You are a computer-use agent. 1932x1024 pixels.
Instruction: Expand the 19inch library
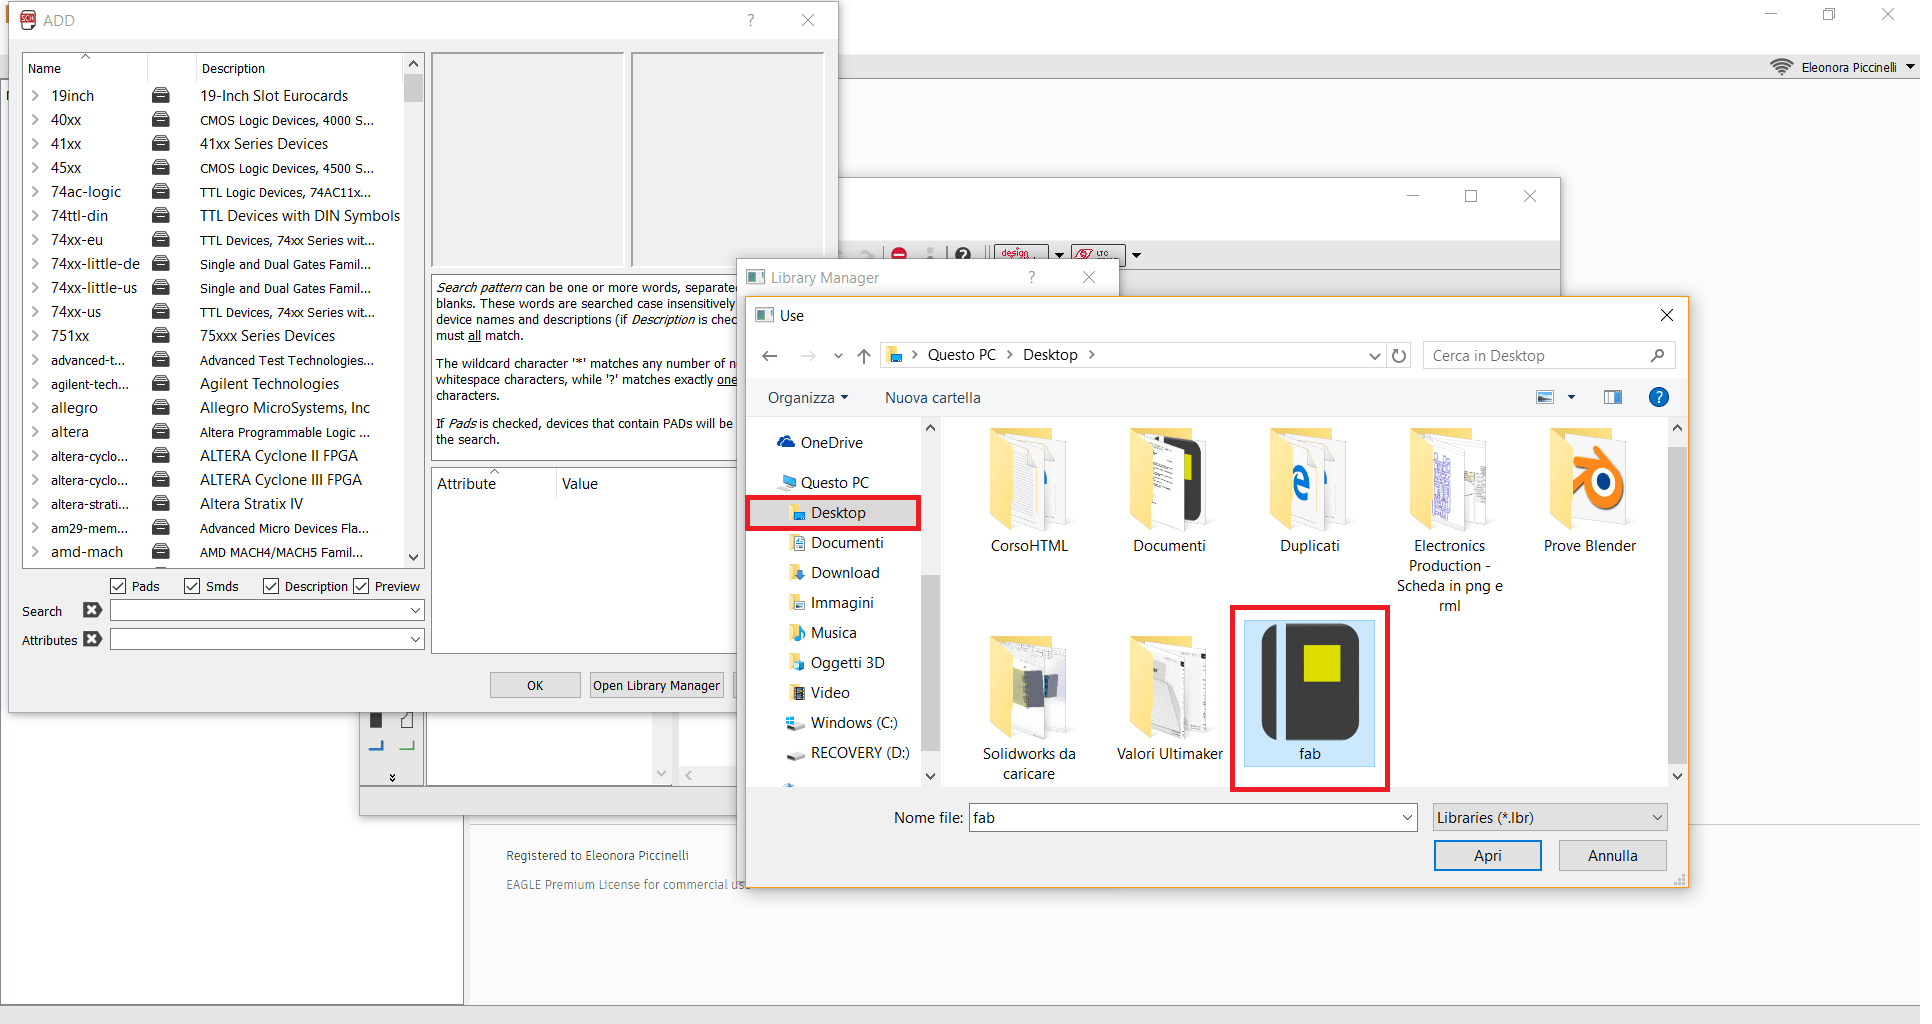click(35, 95)
